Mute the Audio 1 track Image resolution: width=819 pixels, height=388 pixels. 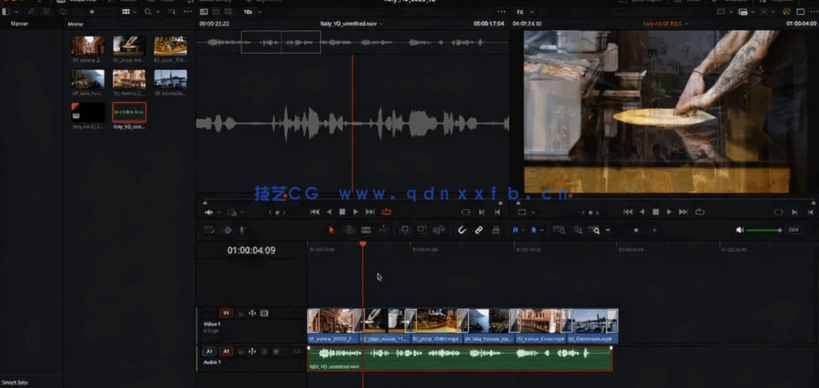pyautogui.click(x=276, y=351)
